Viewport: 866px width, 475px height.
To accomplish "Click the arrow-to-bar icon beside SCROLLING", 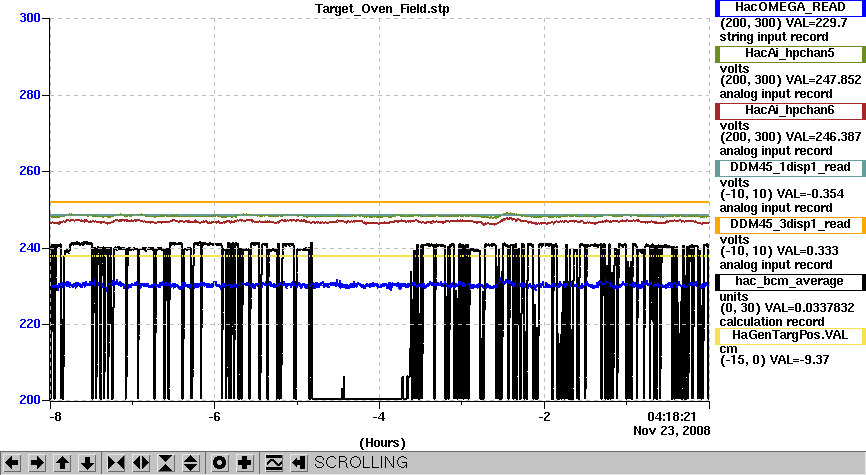I will tap(299, 463).
